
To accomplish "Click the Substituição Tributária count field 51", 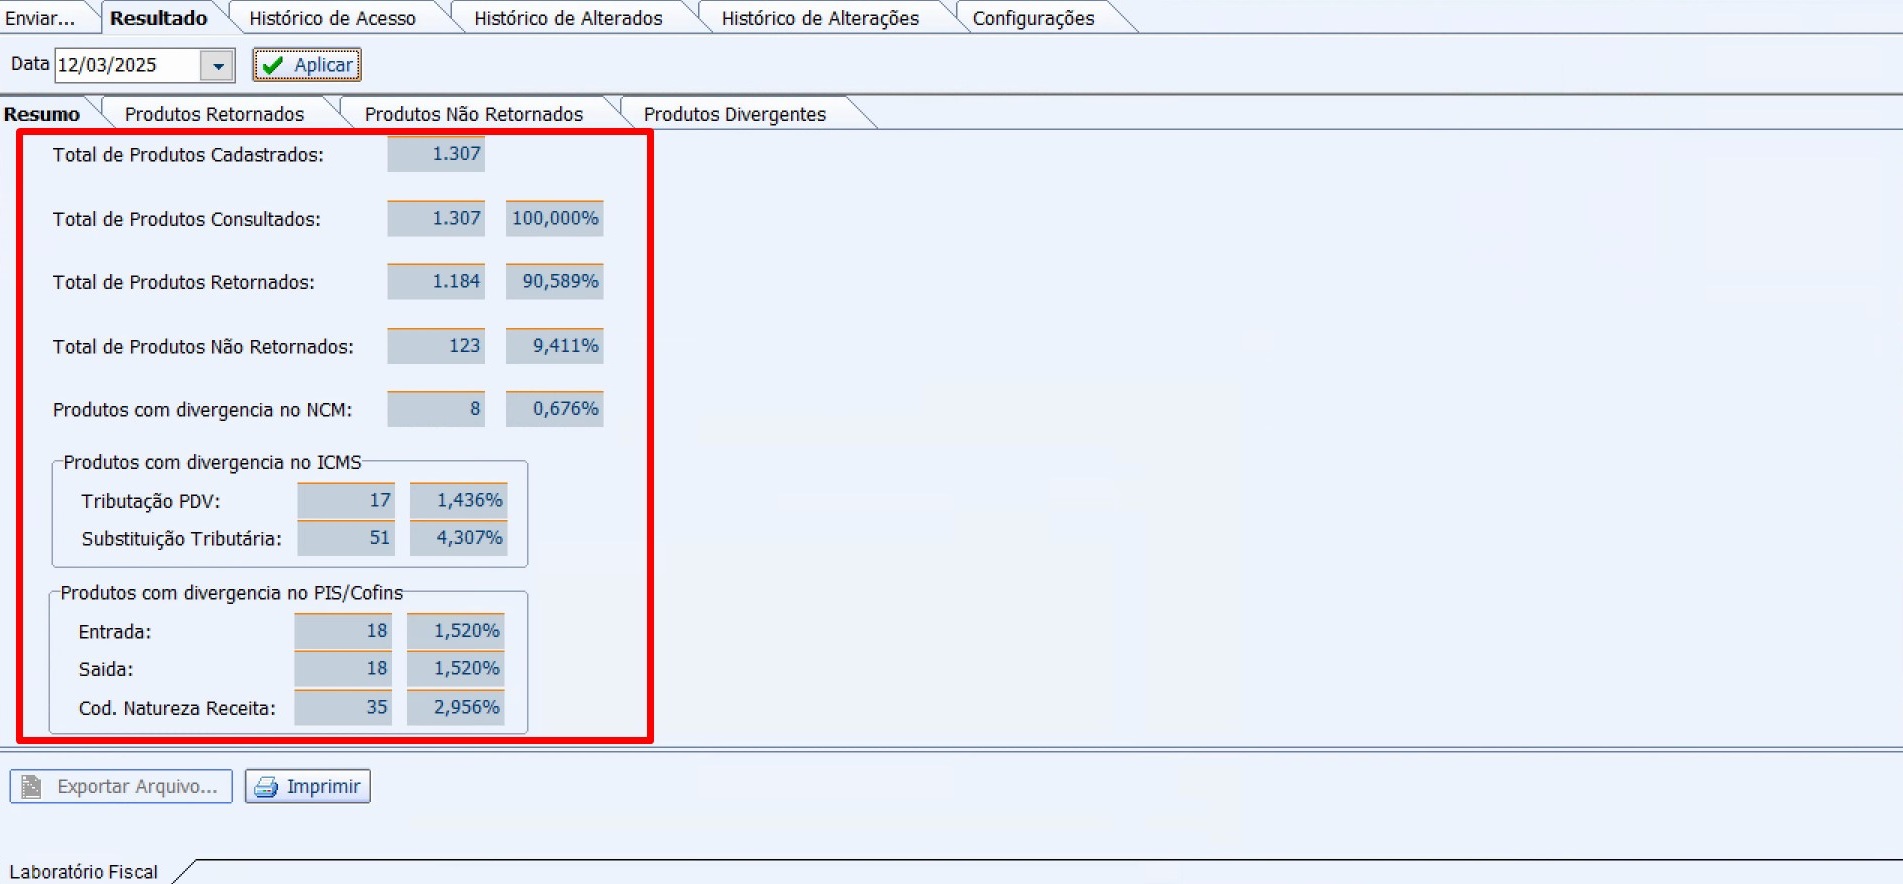I will click(x=346, y=538).
